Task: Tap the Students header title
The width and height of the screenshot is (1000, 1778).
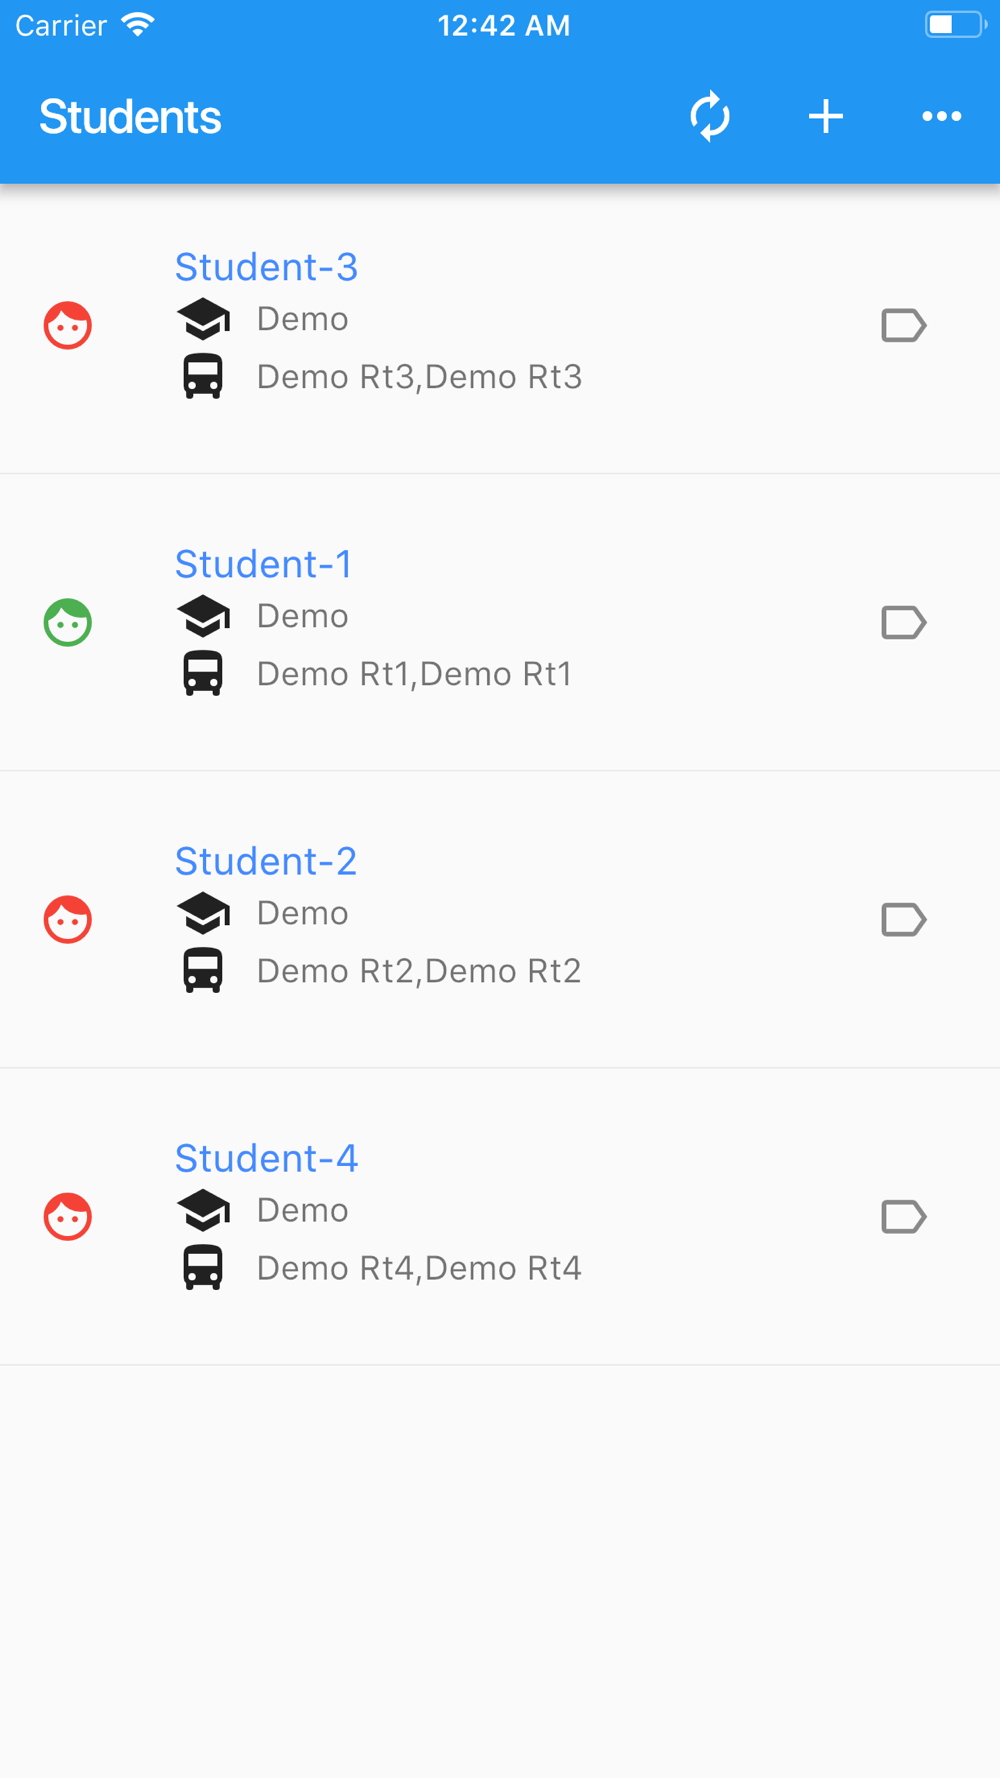Action: point(130,117)
